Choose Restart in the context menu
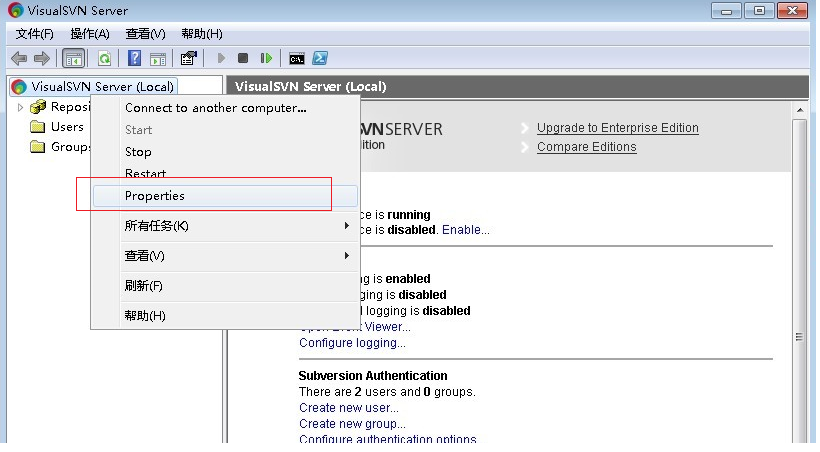Viewport: 820px width, 452px height. 225,173
